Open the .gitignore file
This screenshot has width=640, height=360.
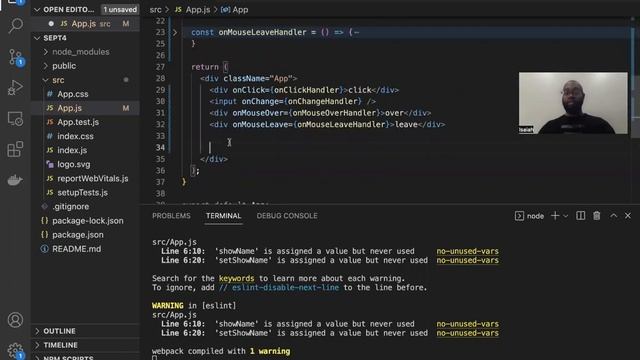click(x=86, y=207)
